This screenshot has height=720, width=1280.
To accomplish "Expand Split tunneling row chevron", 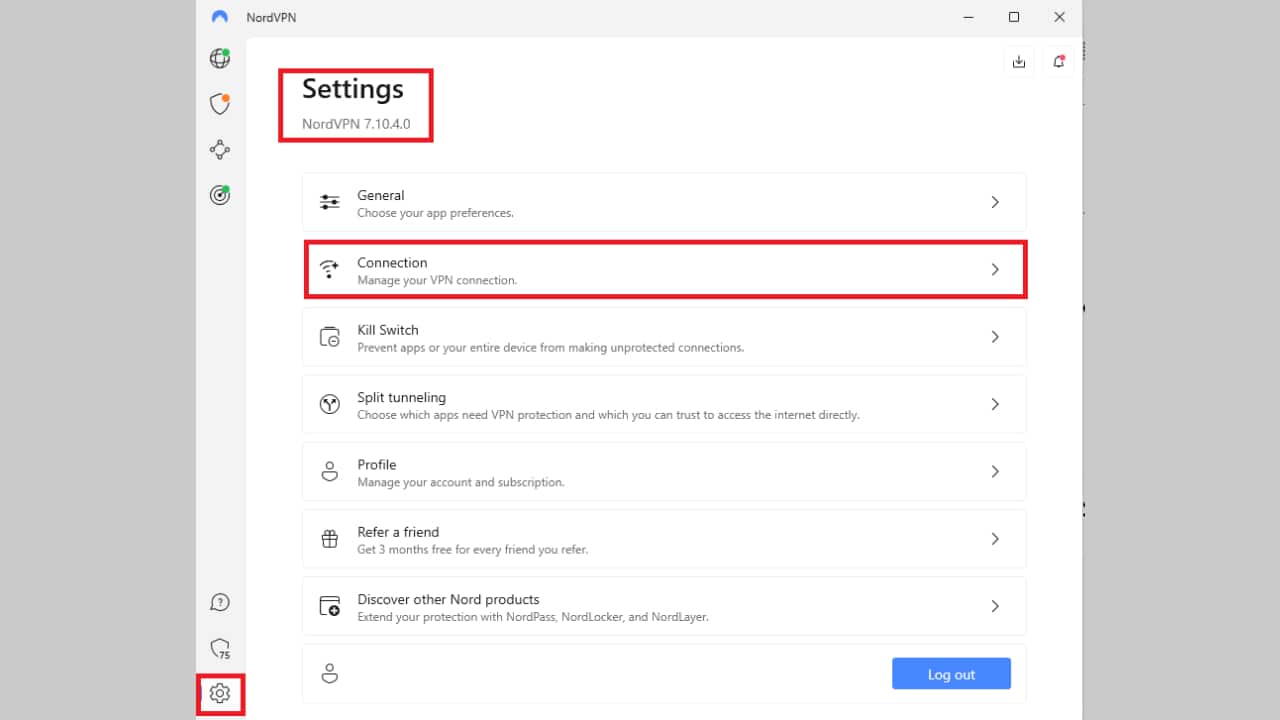I will 995,404.
